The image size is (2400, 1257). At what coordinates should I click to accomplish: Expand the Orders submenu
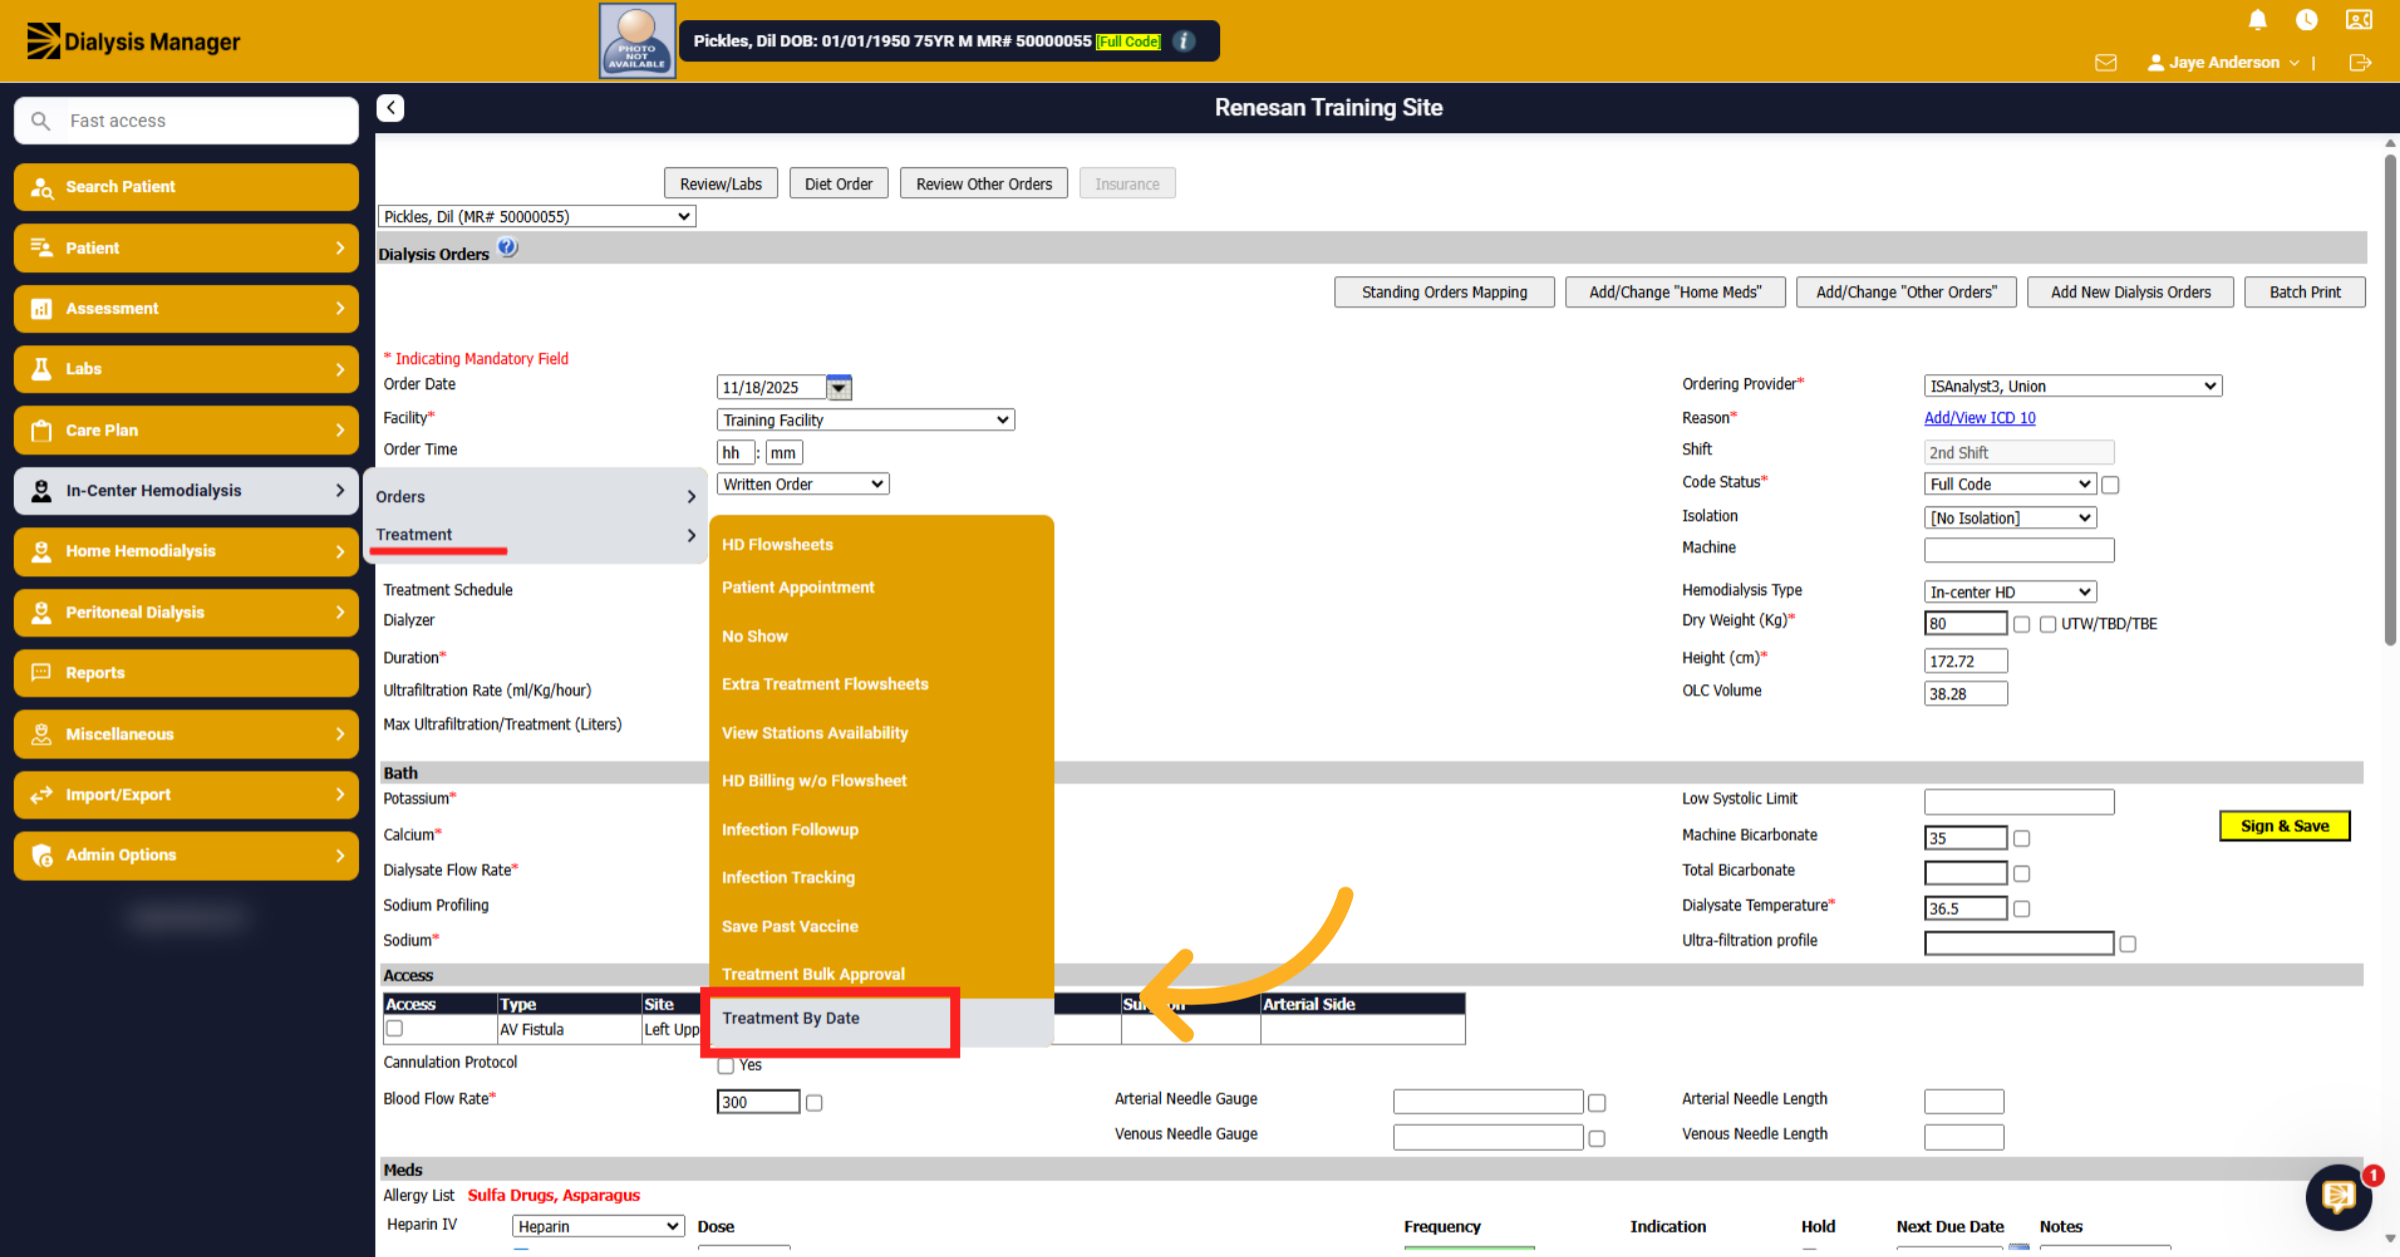coord(535,497)
